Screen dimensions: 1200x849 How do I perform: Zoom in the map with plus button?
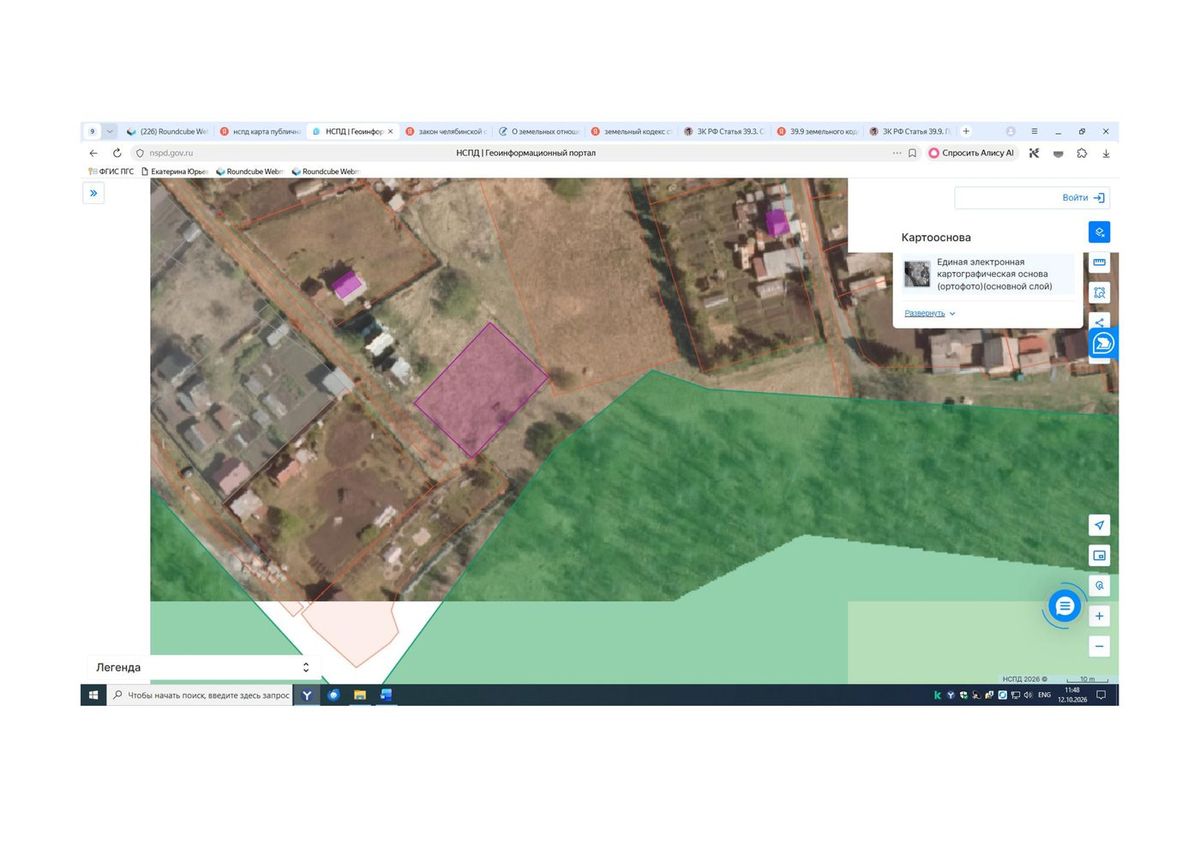click(1099, 616)
